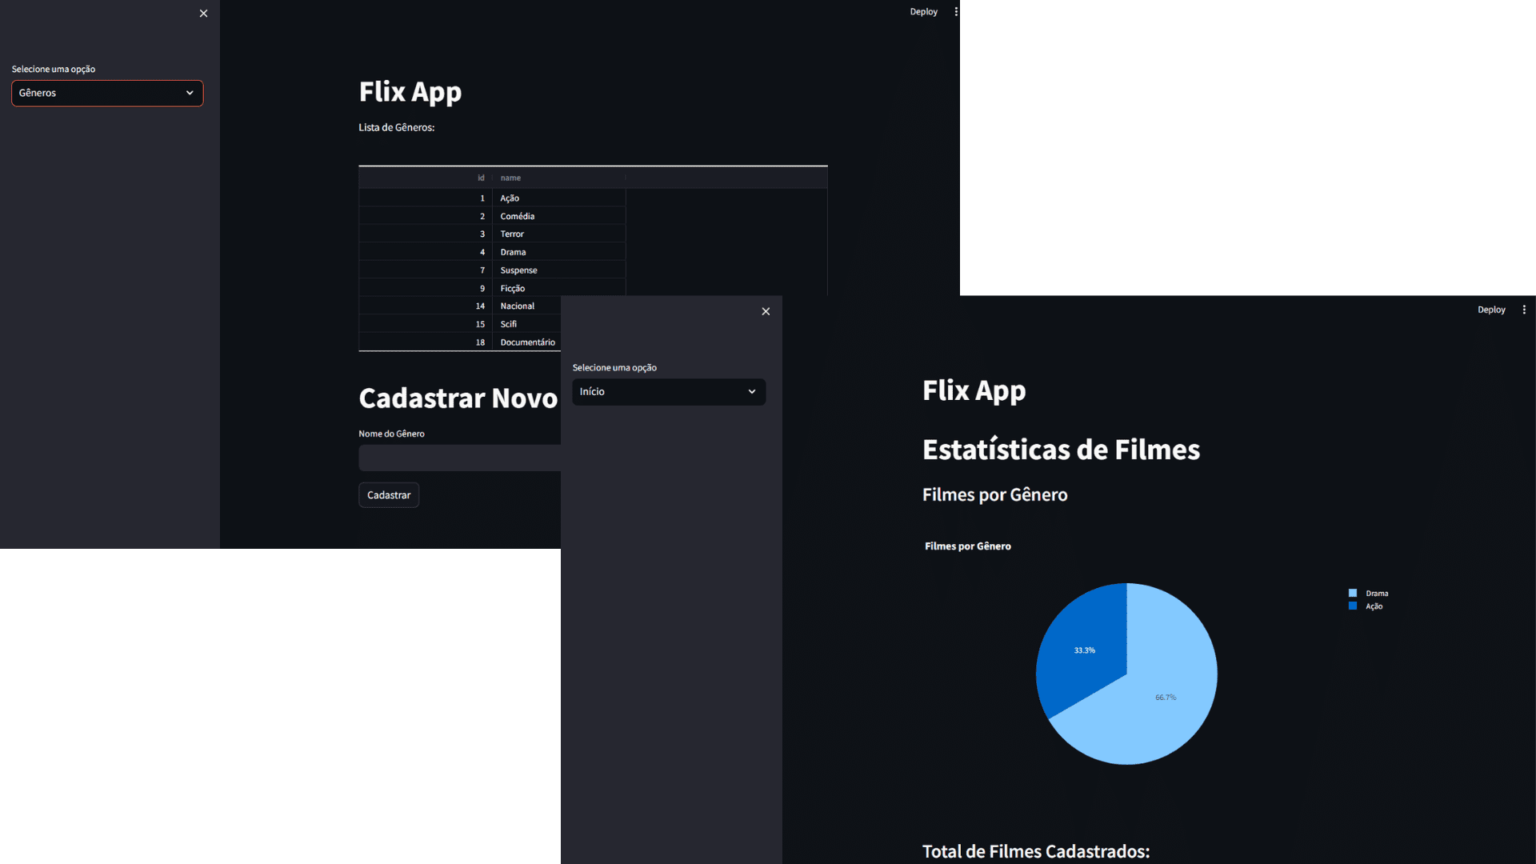Focus the Nome do Gênero text field

pyautogui.click(x=459, y=458)
